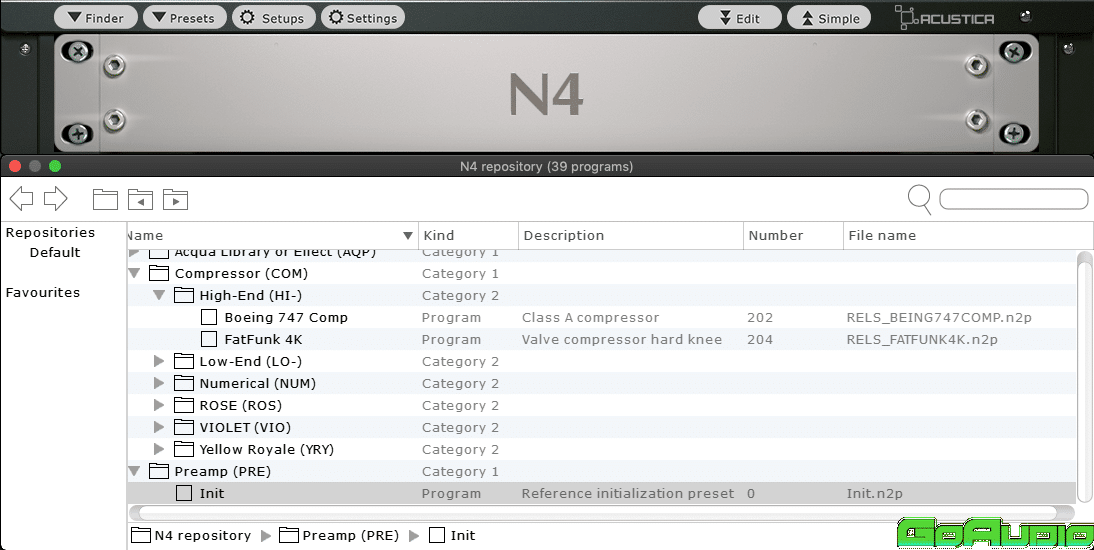Image resolution: width=1094 pixels, height=550 pixels.
Task: Click 'Reference initialization preset' description
Action: click(628, 493)
